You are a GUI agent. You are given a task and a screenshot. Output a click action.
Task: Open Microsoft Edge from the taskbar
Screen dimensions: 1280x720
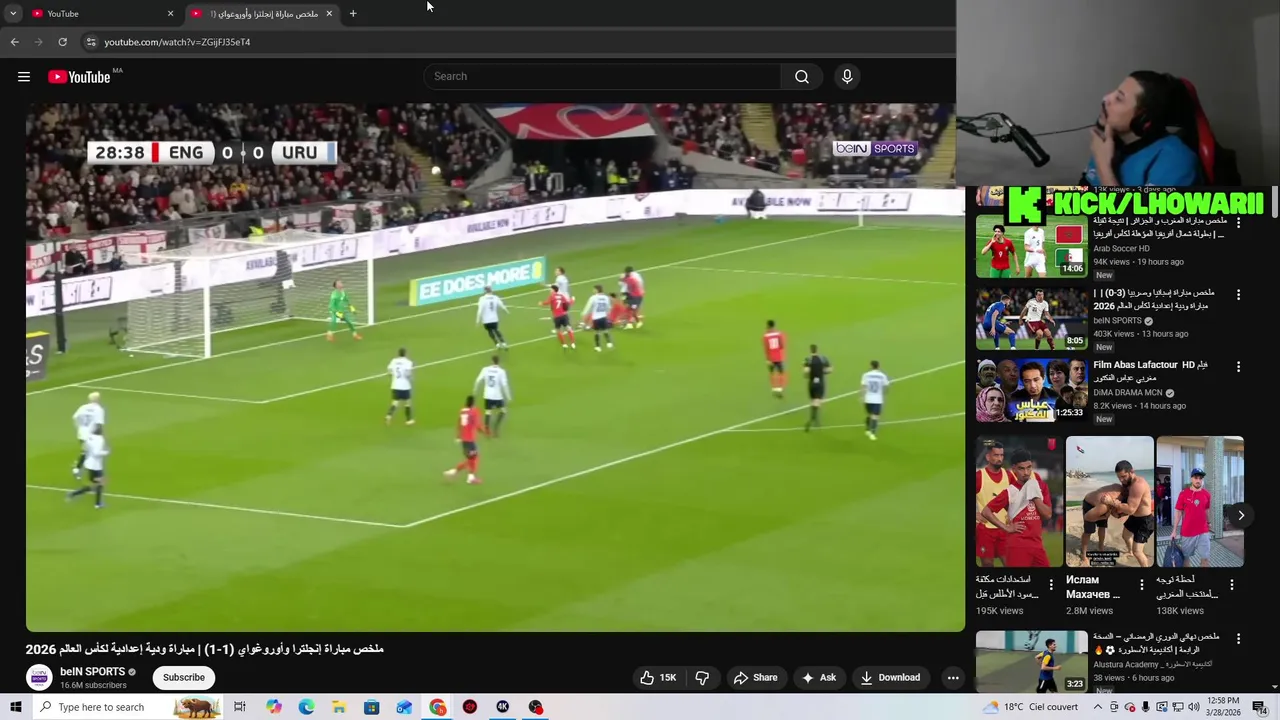click(306, 707)
